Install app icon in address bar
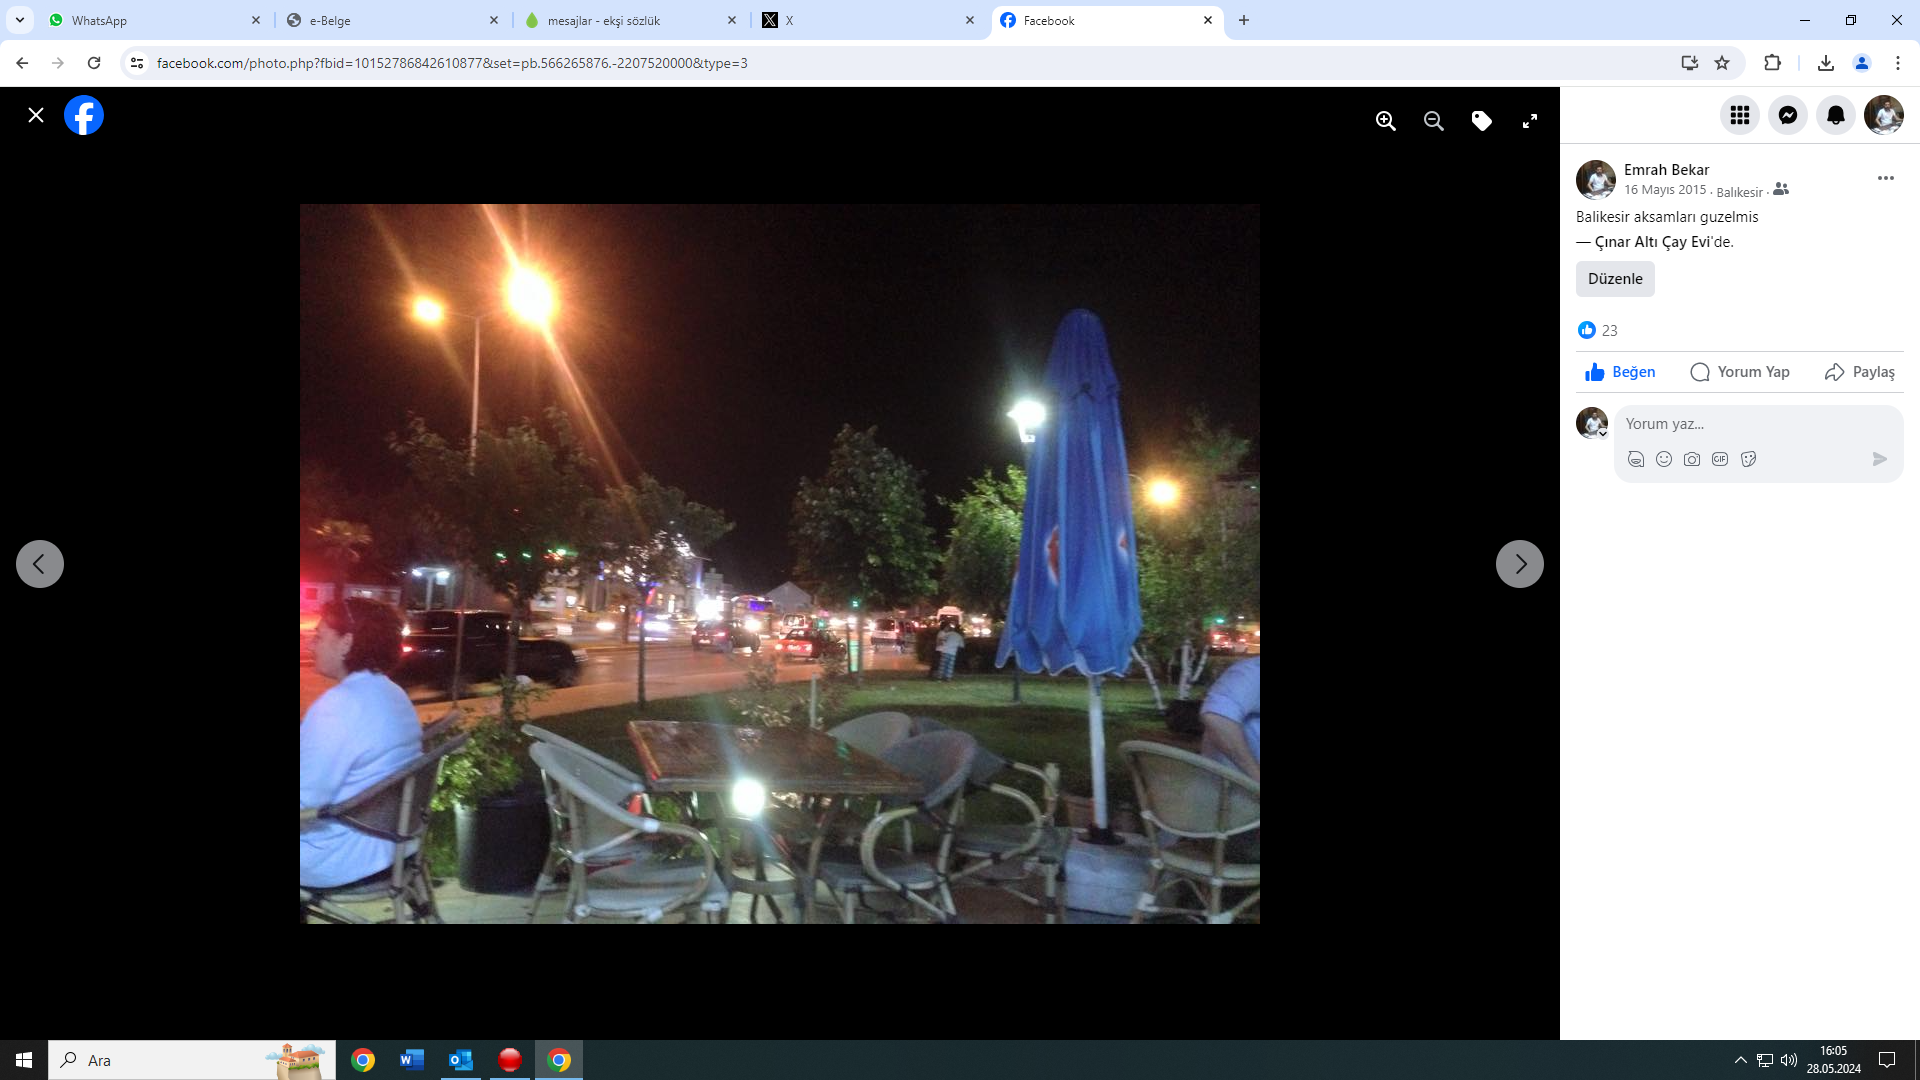 pyautogui.click(x=1689, y=63)
